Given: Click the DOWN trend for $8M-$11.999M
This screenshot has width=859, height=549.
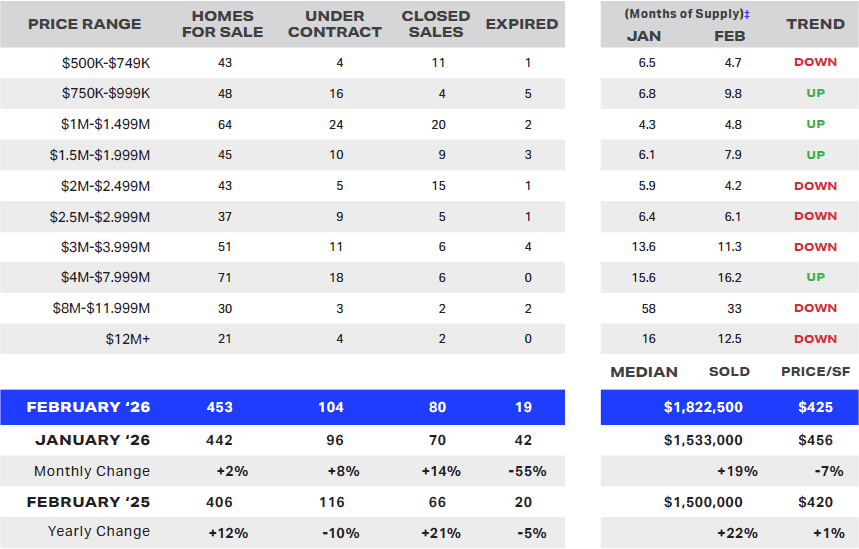Looking at the screenshot, I should coord(815,308).
